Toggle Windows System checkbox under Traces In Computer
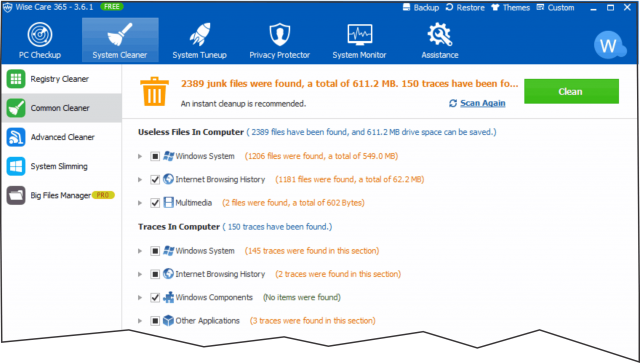This screenshot has width=640, height=363. pos(155,251)
